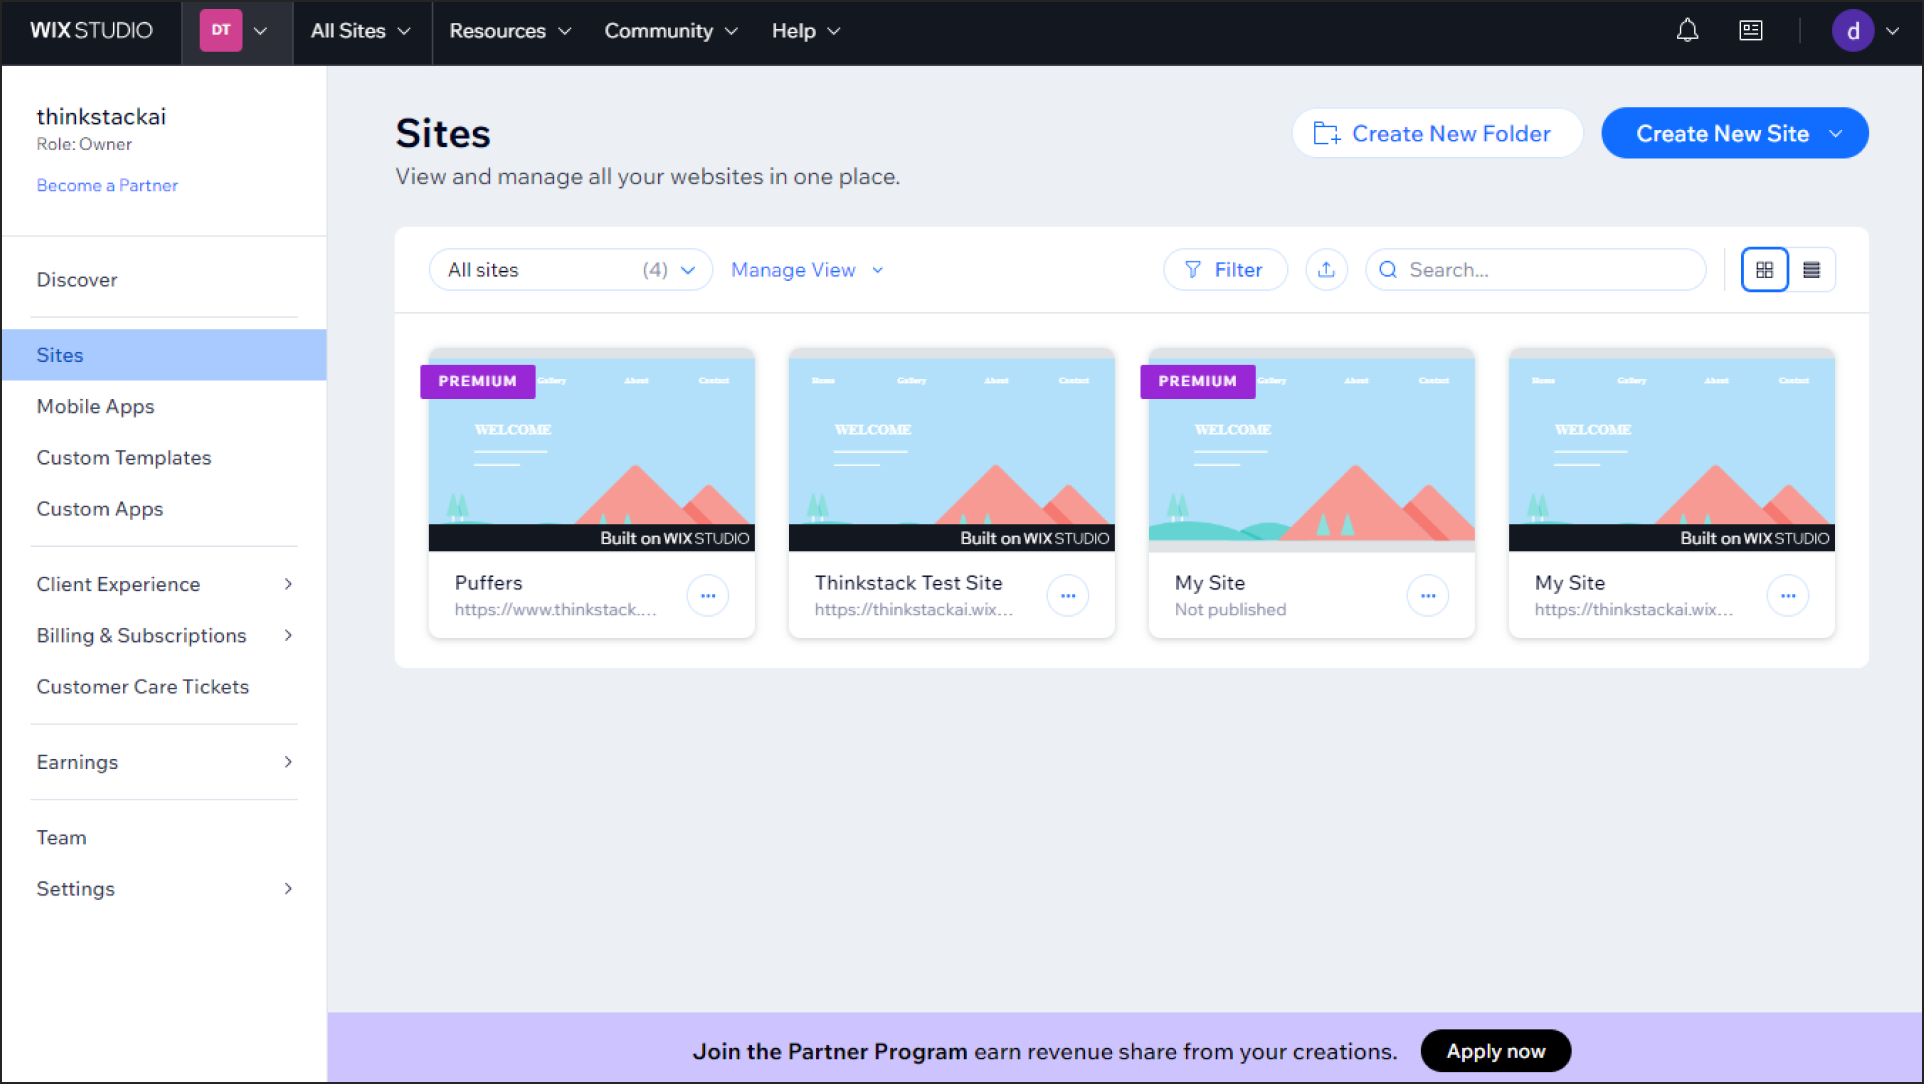
Task: Click the list view icon
Action: pyautogui.click(x=1812, y=268)
